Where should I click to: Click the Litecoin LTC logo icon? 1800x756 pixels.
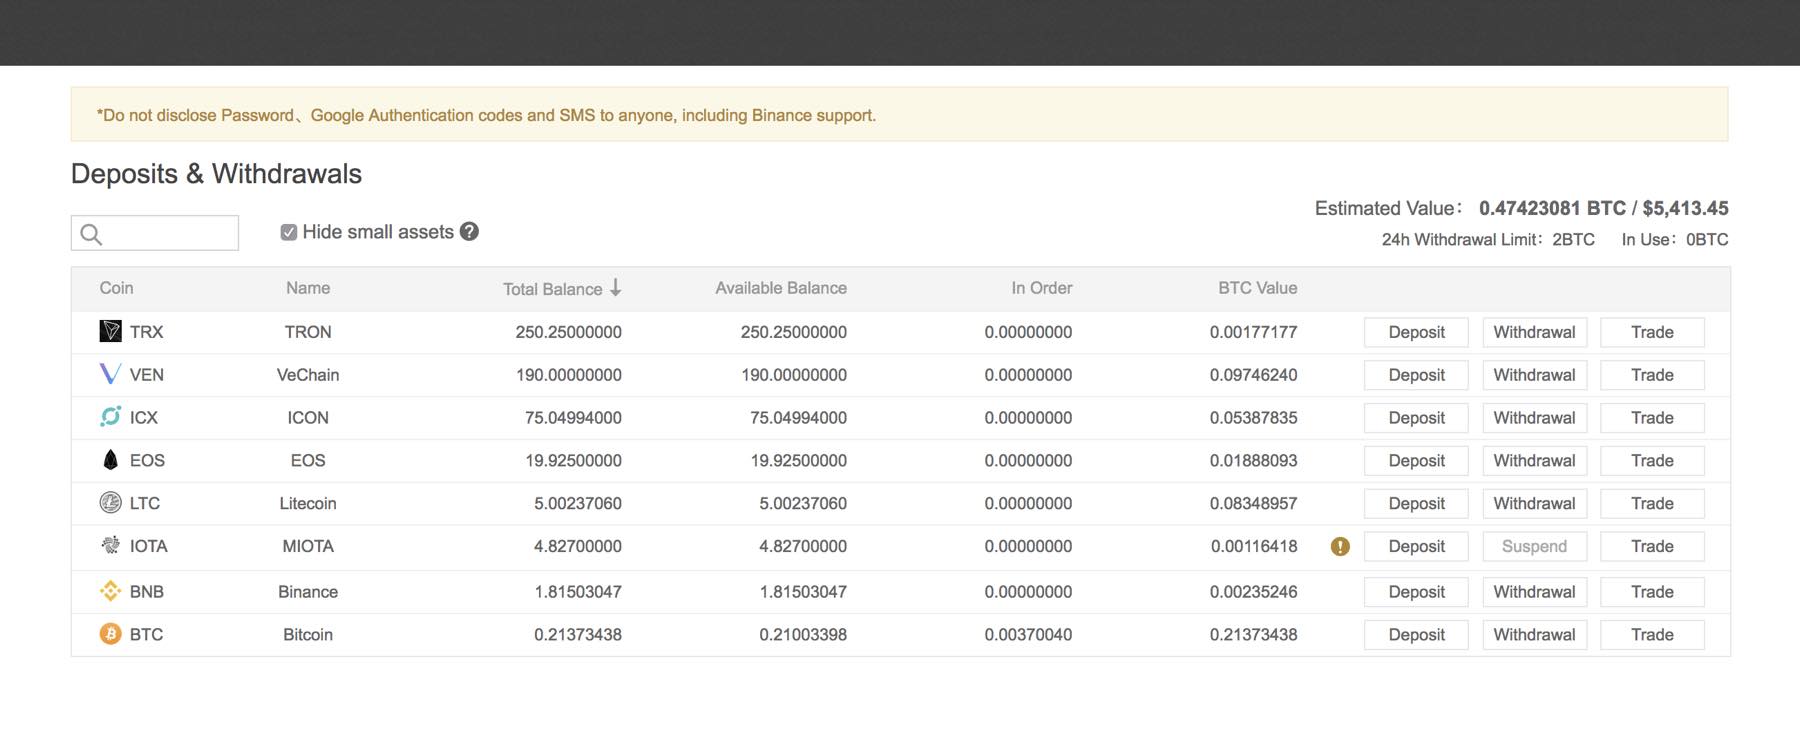click(111, 502)
